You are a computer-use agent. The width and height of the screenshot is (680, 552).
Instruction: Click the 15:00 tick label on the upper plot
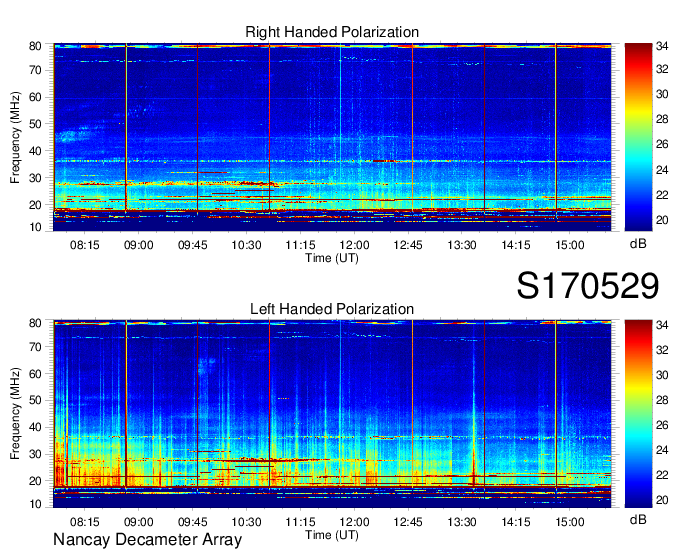pyautogui.click(x=570, y=245)
